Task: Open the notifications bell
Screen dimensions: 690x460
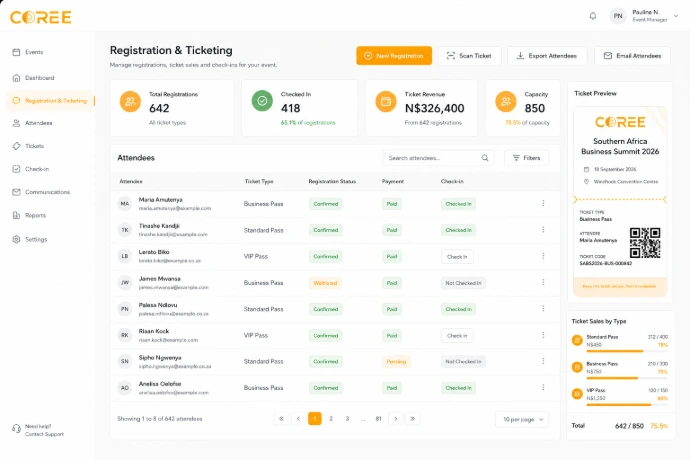Action: click(x=593, y=16)
